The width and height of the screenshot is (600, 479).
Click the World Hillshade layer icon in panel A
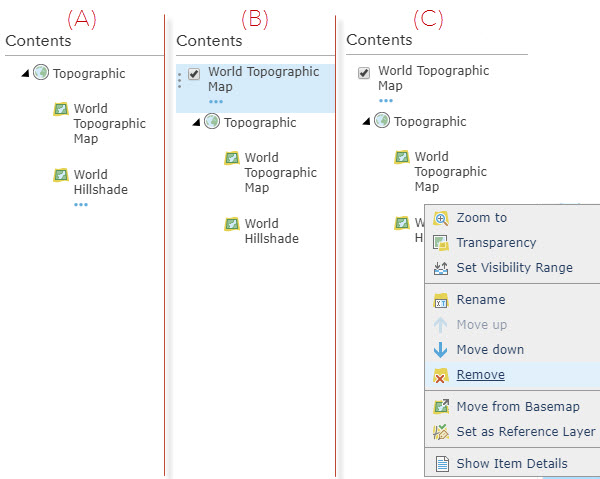(60, 175)
